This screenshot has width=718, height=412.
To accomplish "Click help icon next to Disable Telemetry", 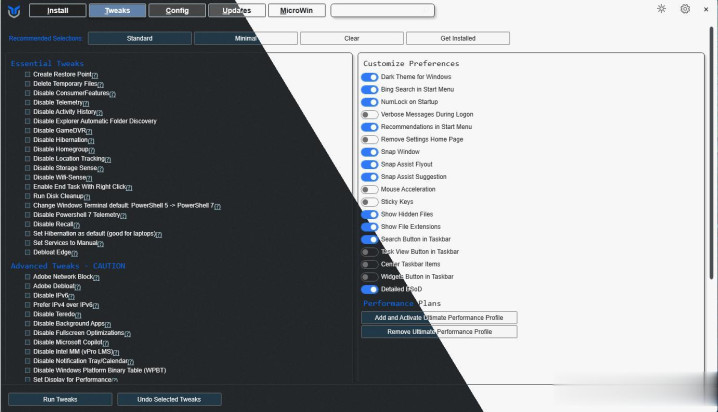I will coord(87,103).
